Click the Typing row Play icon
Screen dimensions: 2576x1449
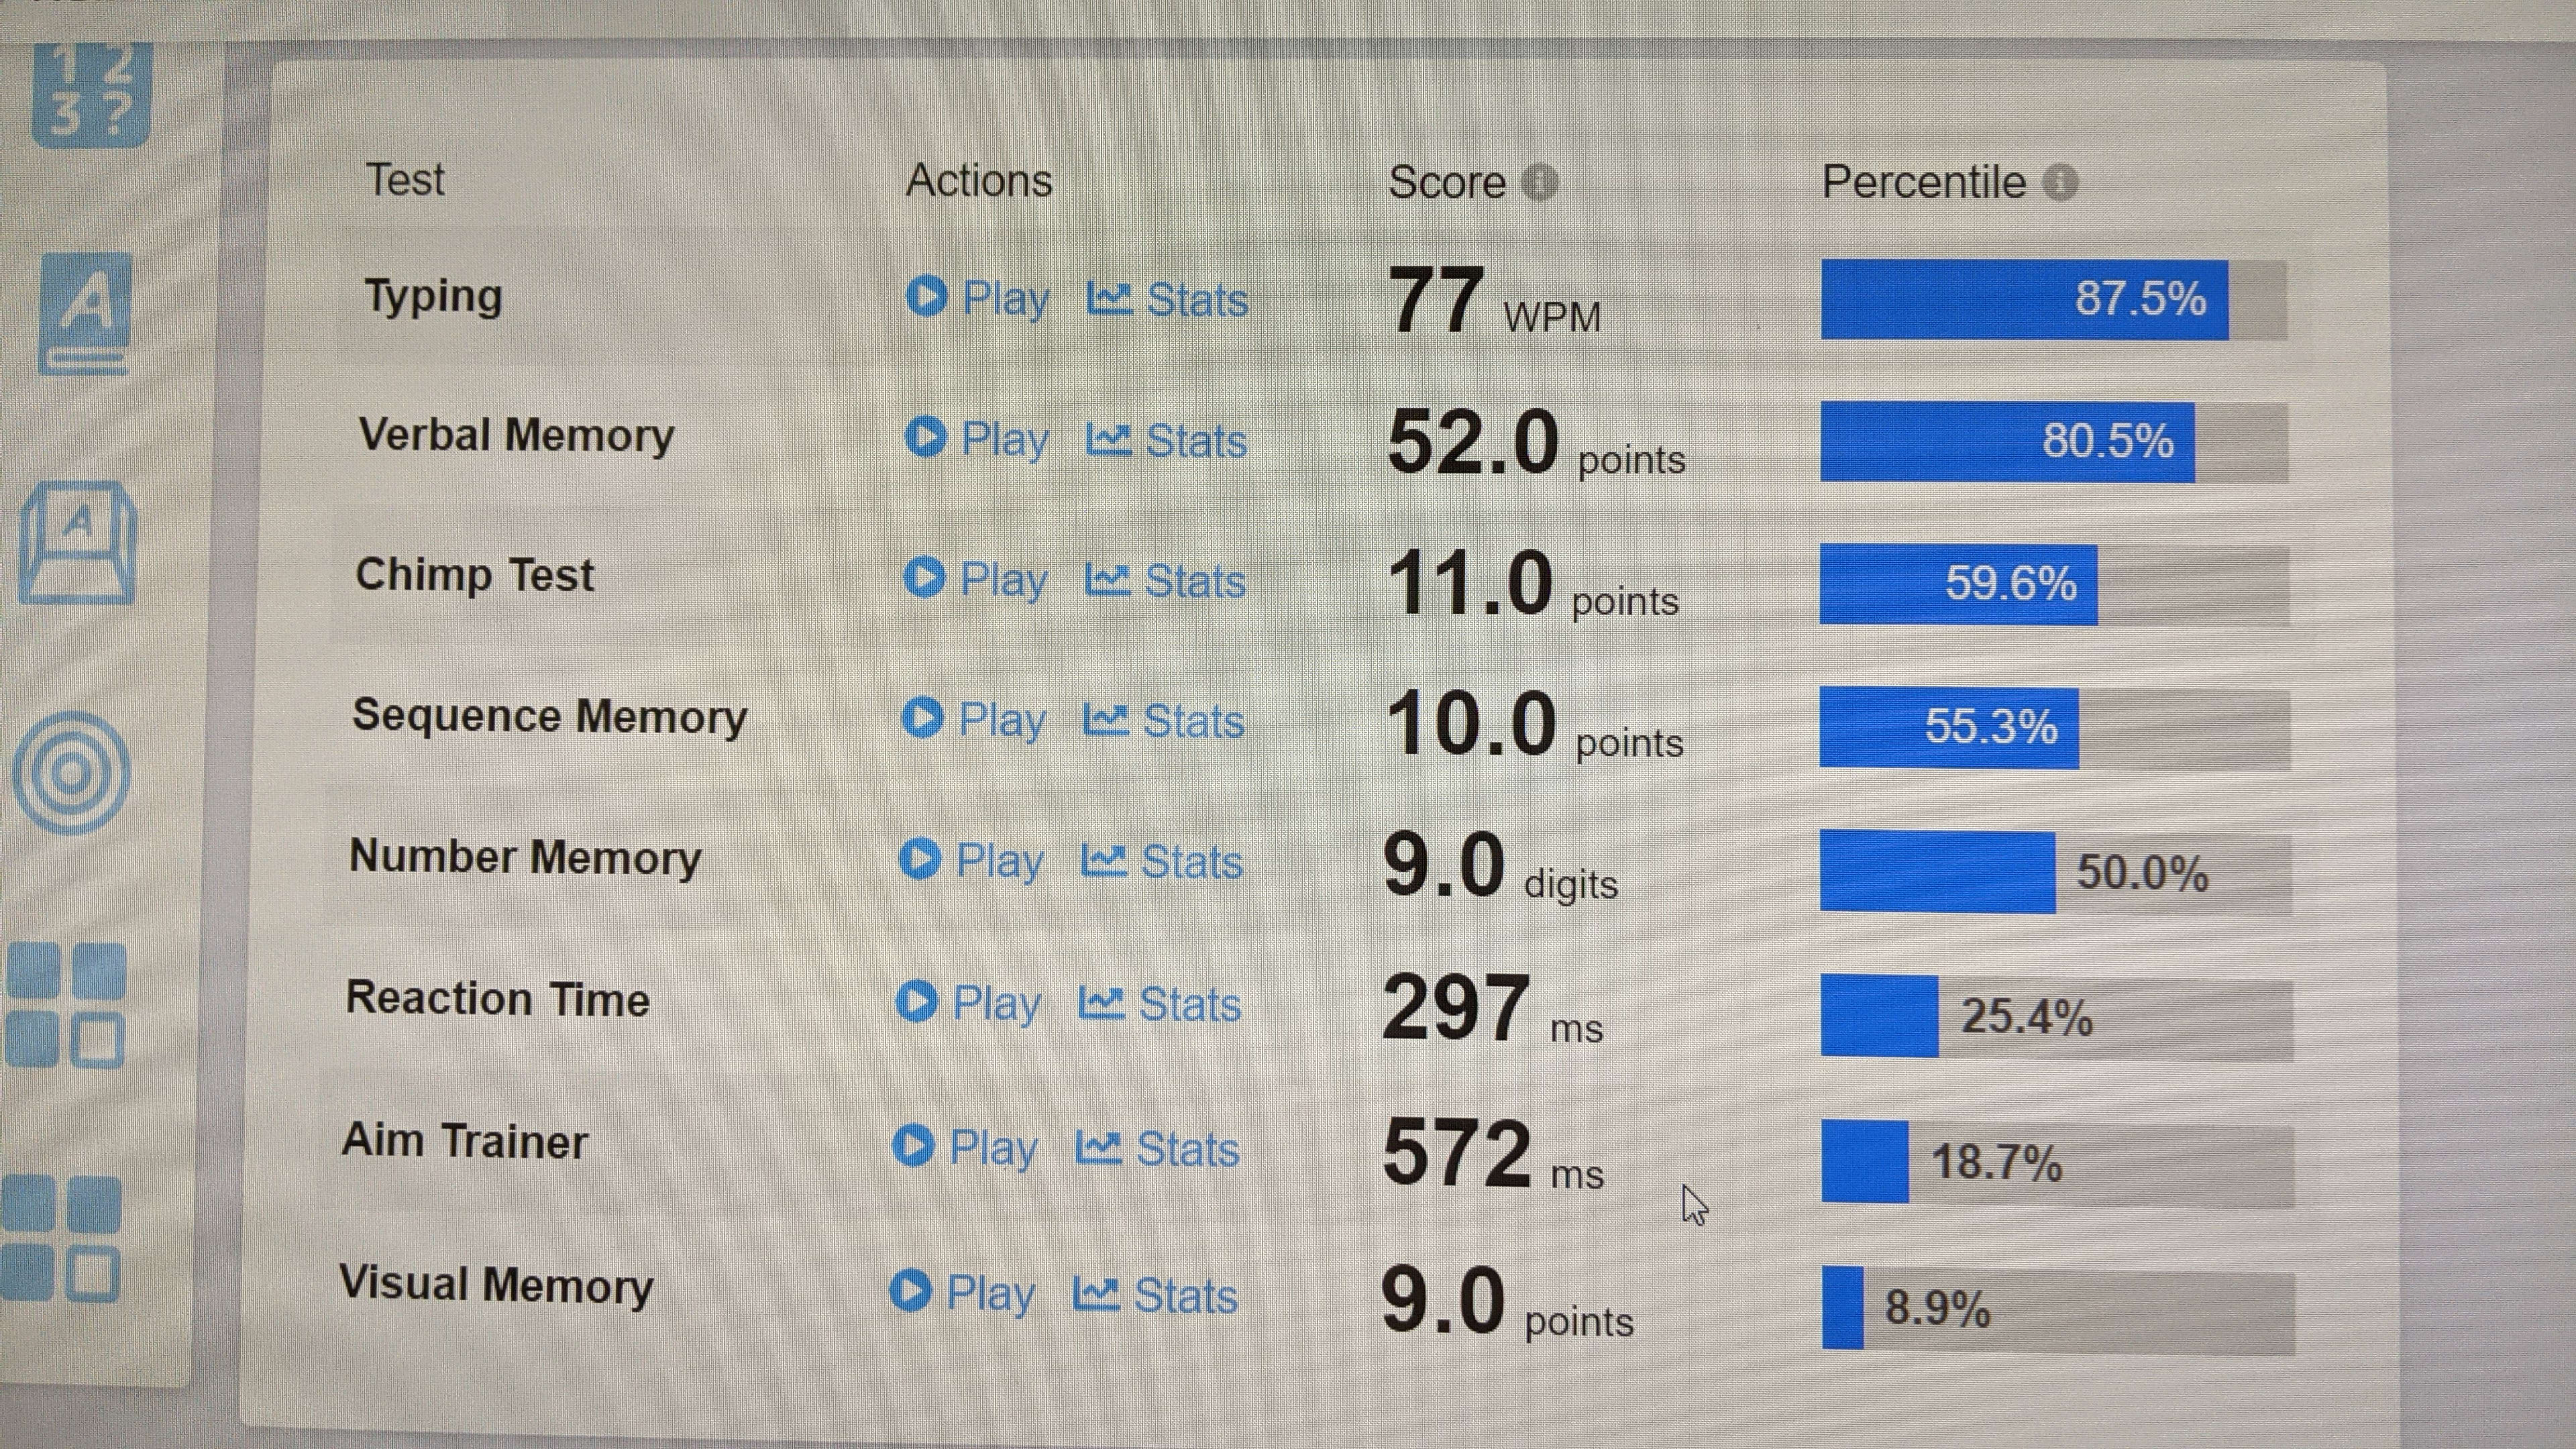click(927, 296)
